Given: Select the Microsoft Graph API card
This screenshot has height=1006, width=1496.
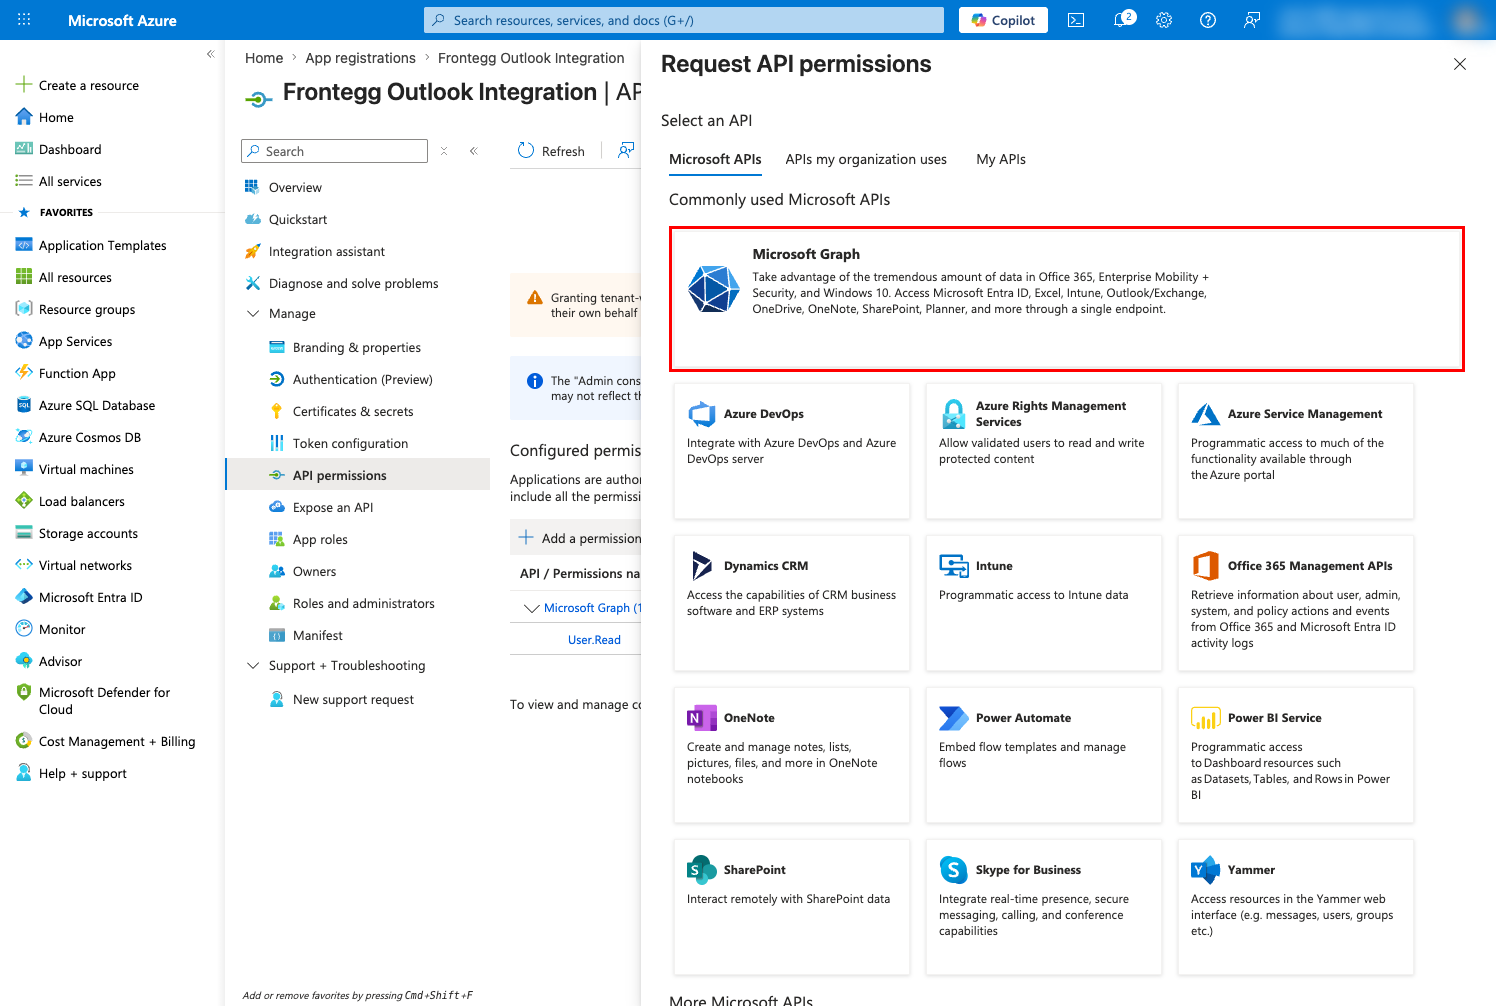Looking at the screenshot, I should [x=1066, y=299].
